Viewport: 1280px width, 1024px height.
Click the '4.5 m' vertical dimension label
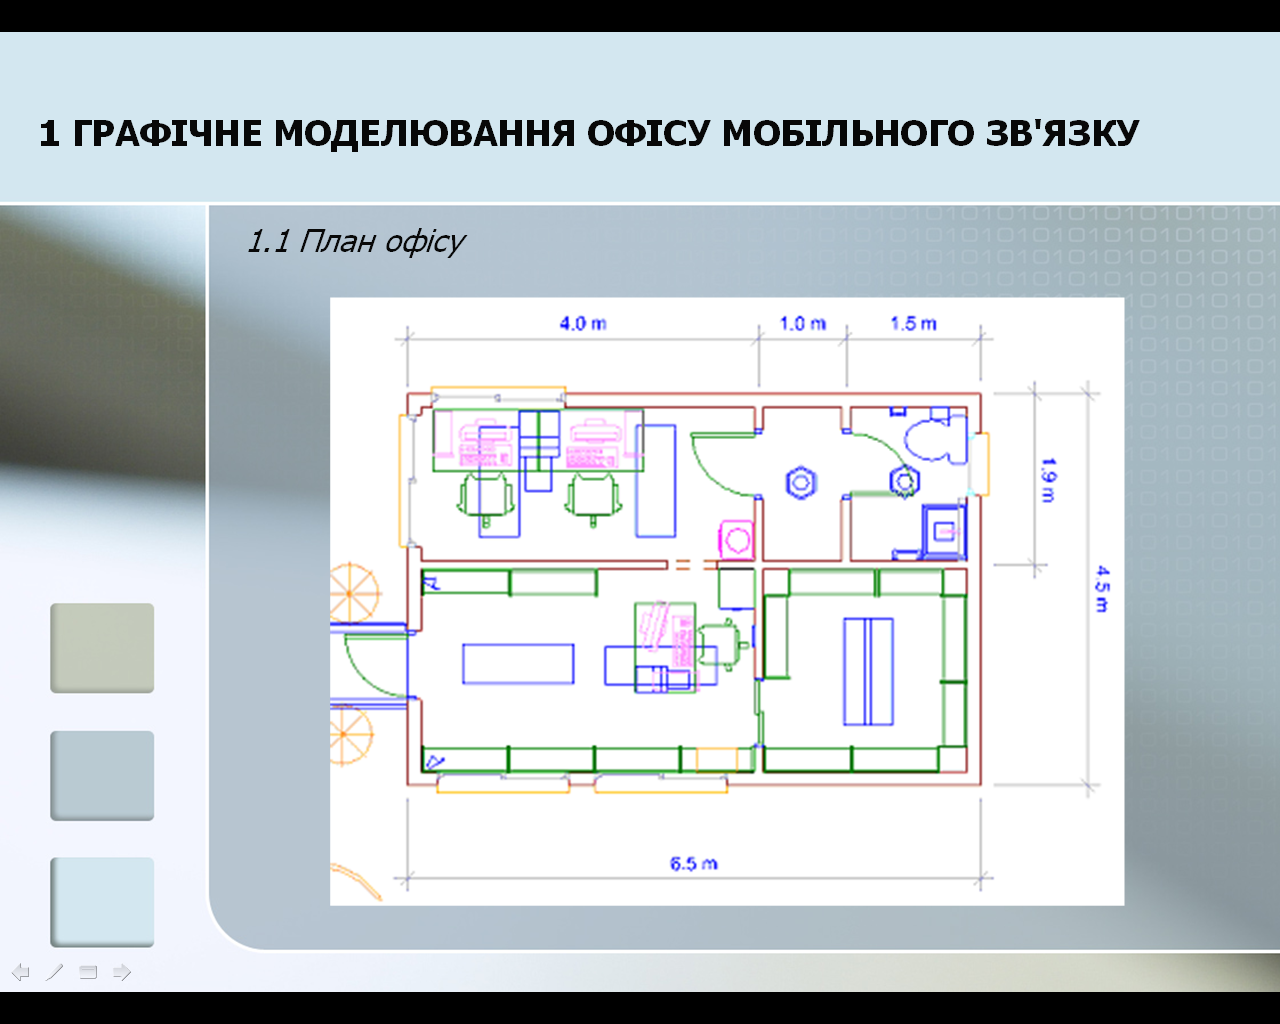[1102, 589]
